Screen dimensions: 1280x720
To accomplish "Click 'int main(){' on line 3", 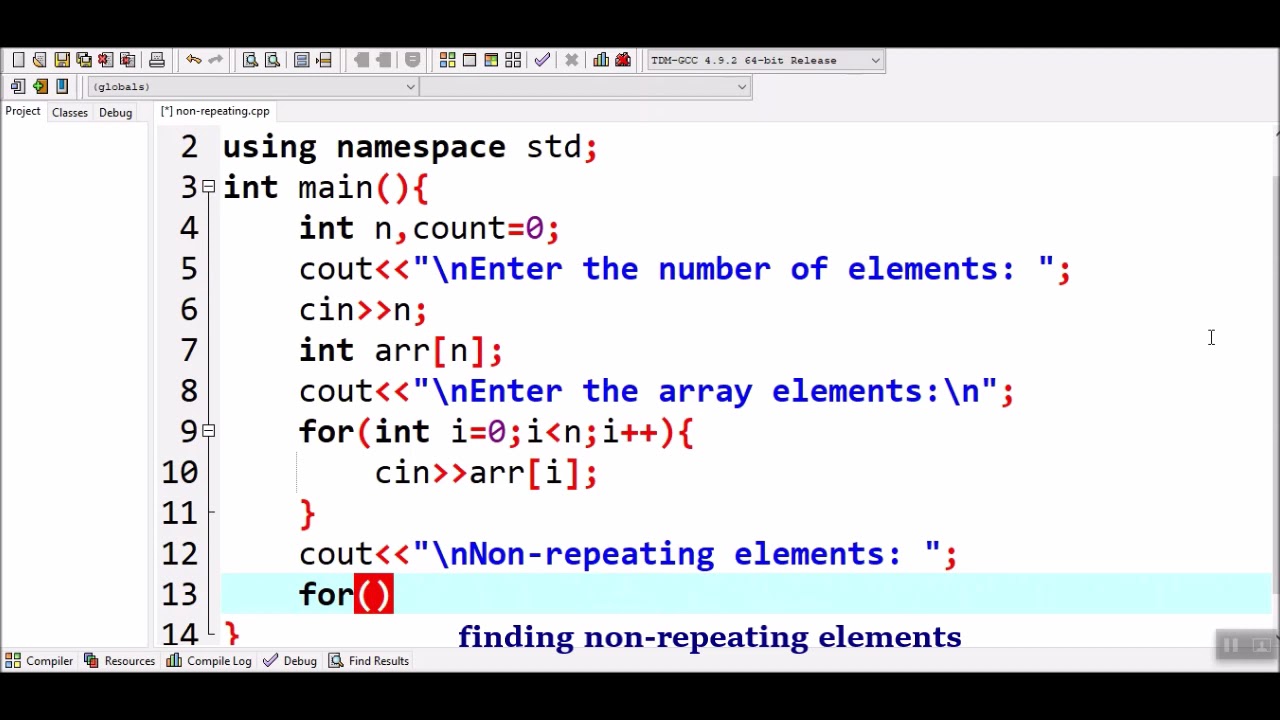I will [325, 188].
